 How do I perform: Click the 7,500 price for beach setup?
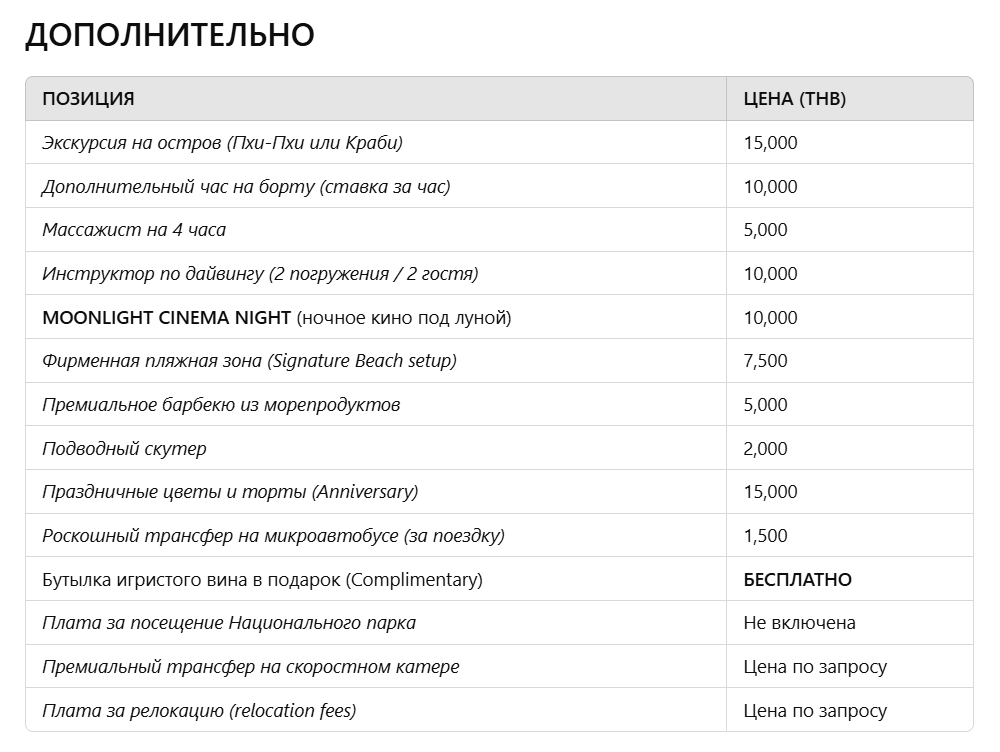[765, 361]
